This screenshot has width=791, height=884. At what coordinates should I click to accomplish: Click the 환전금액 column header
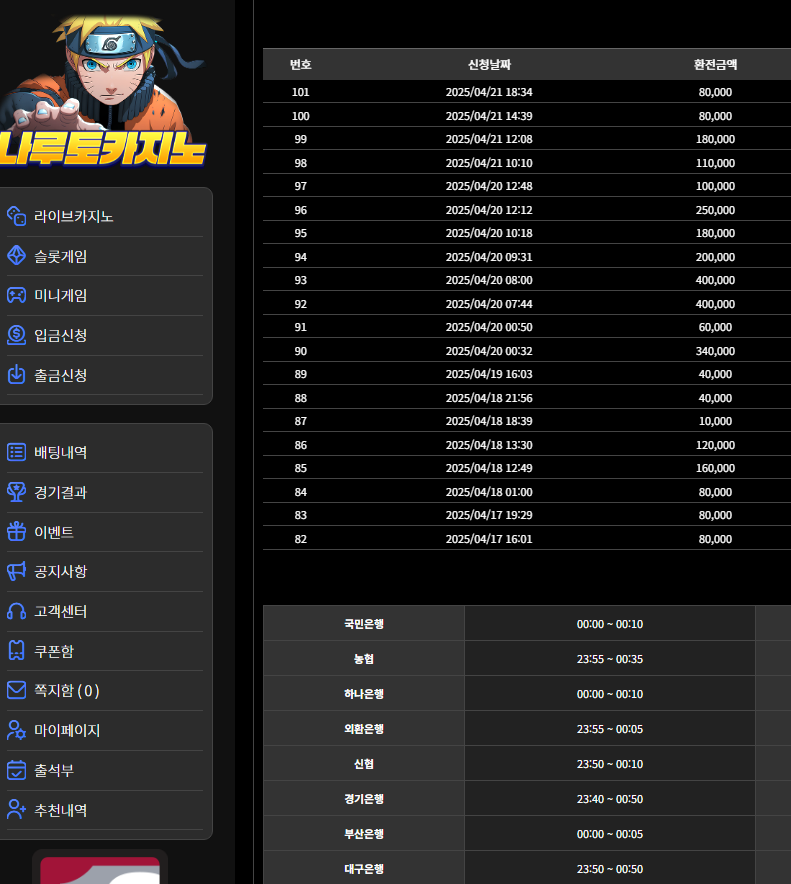[x=715, y=64]
